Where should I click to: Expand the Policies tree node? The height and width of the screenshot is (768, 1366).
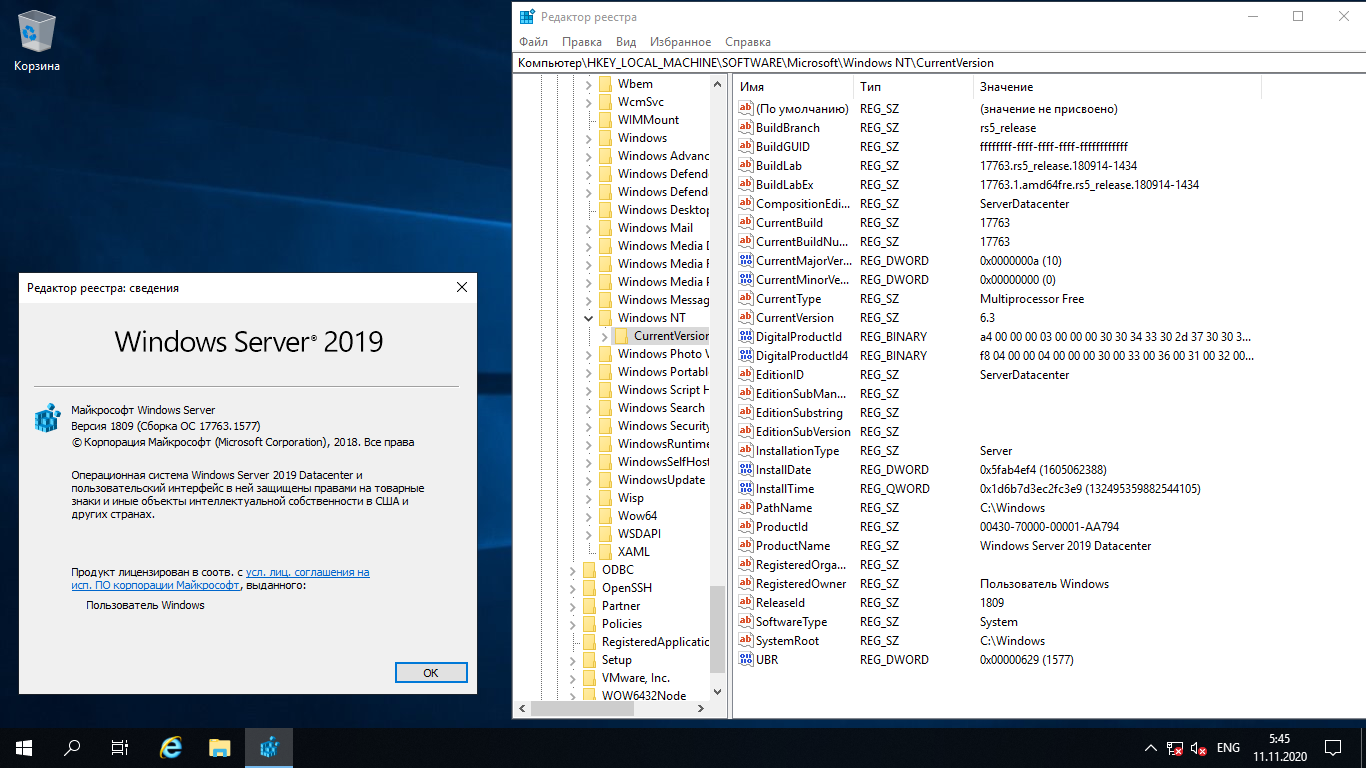(573, 624)
